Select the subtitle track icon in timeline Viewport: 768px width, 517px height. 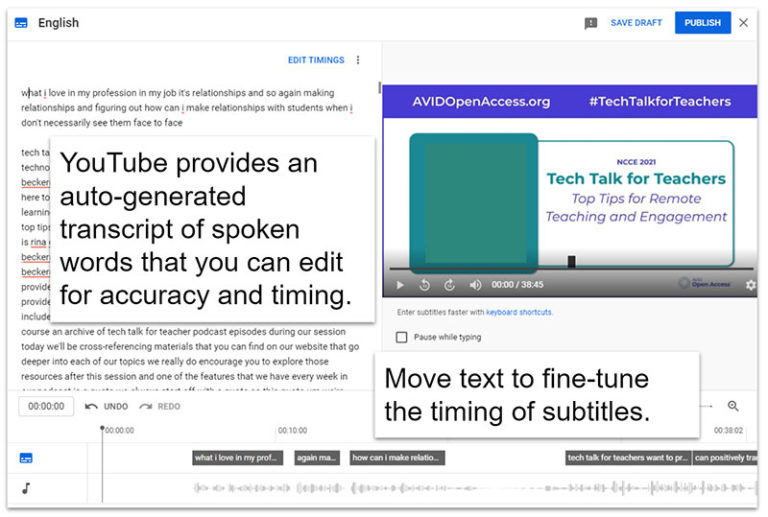[x=26, y=458]
